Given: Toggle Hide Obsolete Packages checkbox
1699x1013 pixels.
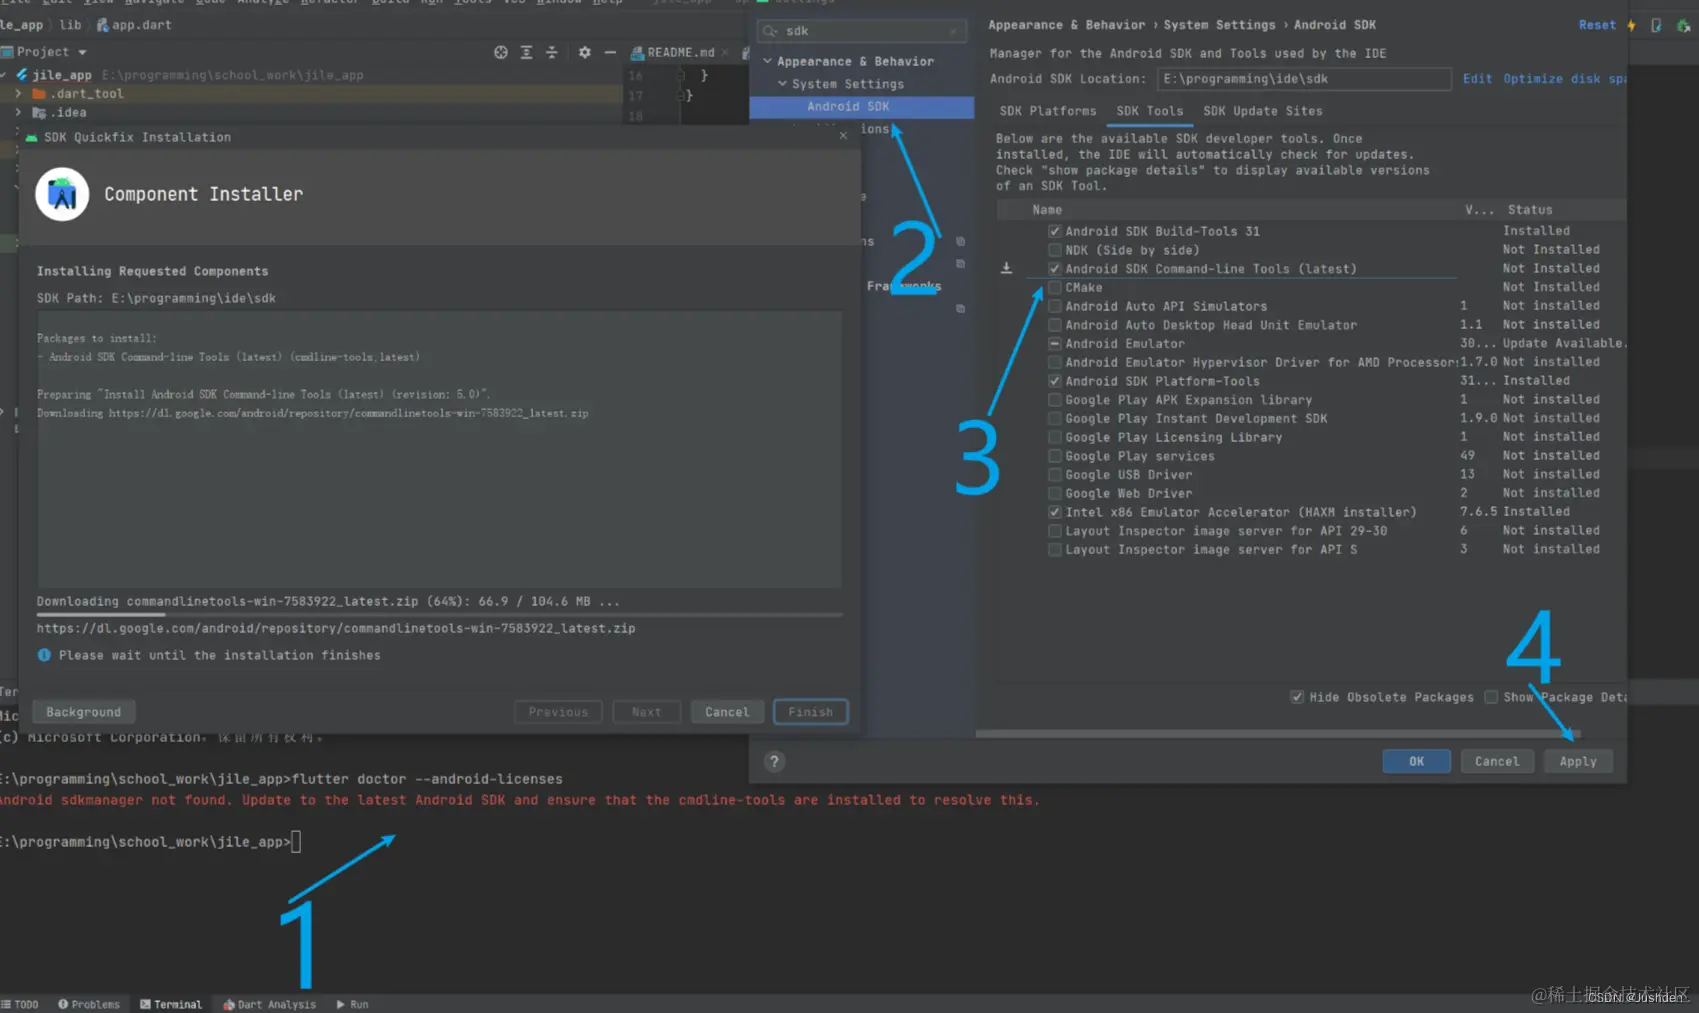Looking at the screenshot, I should coord(1297,697).
